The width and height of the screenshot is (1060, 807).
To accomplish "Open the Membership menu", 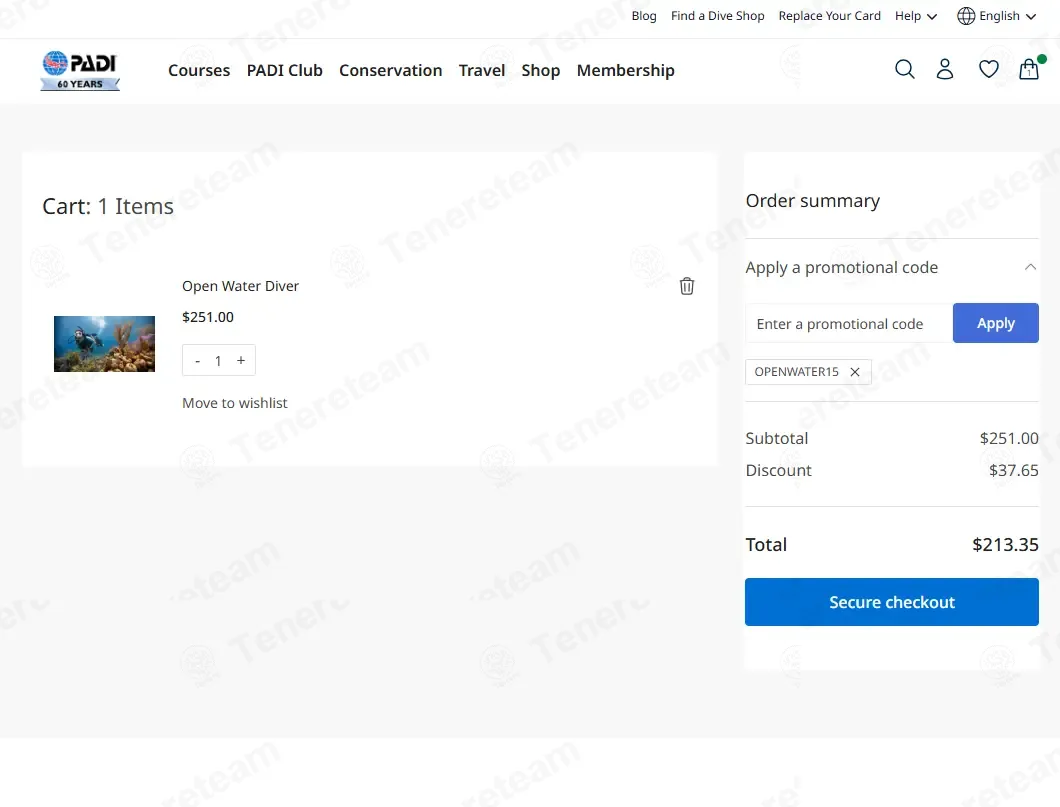I will (x=625, y=70).
